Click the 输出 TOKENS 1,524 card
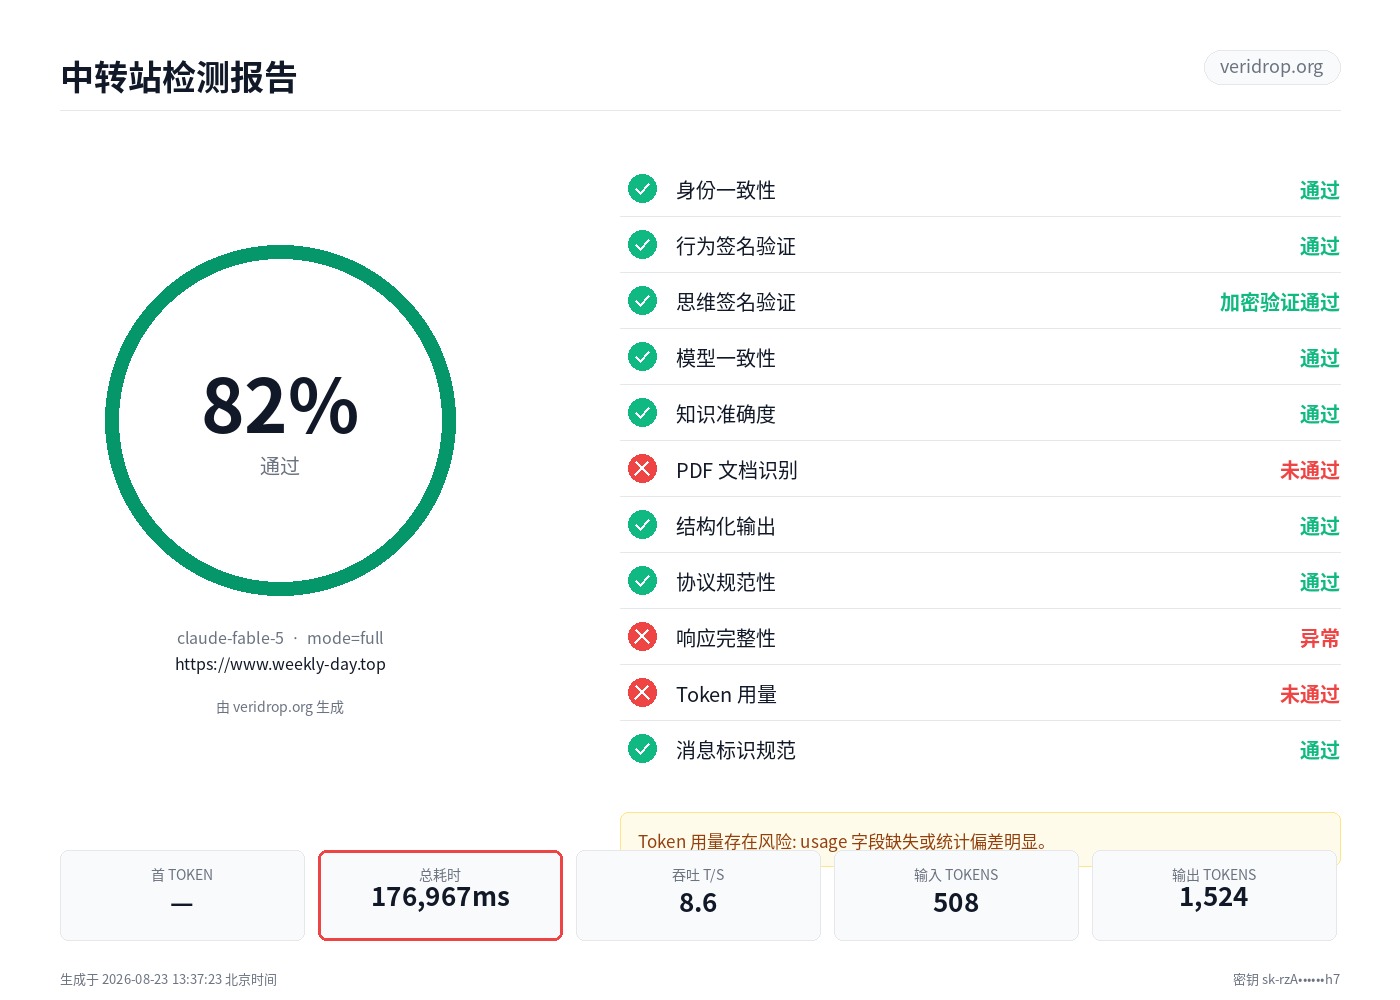The height and width of the screenshot is (1000, 1400). [1214, 895]
